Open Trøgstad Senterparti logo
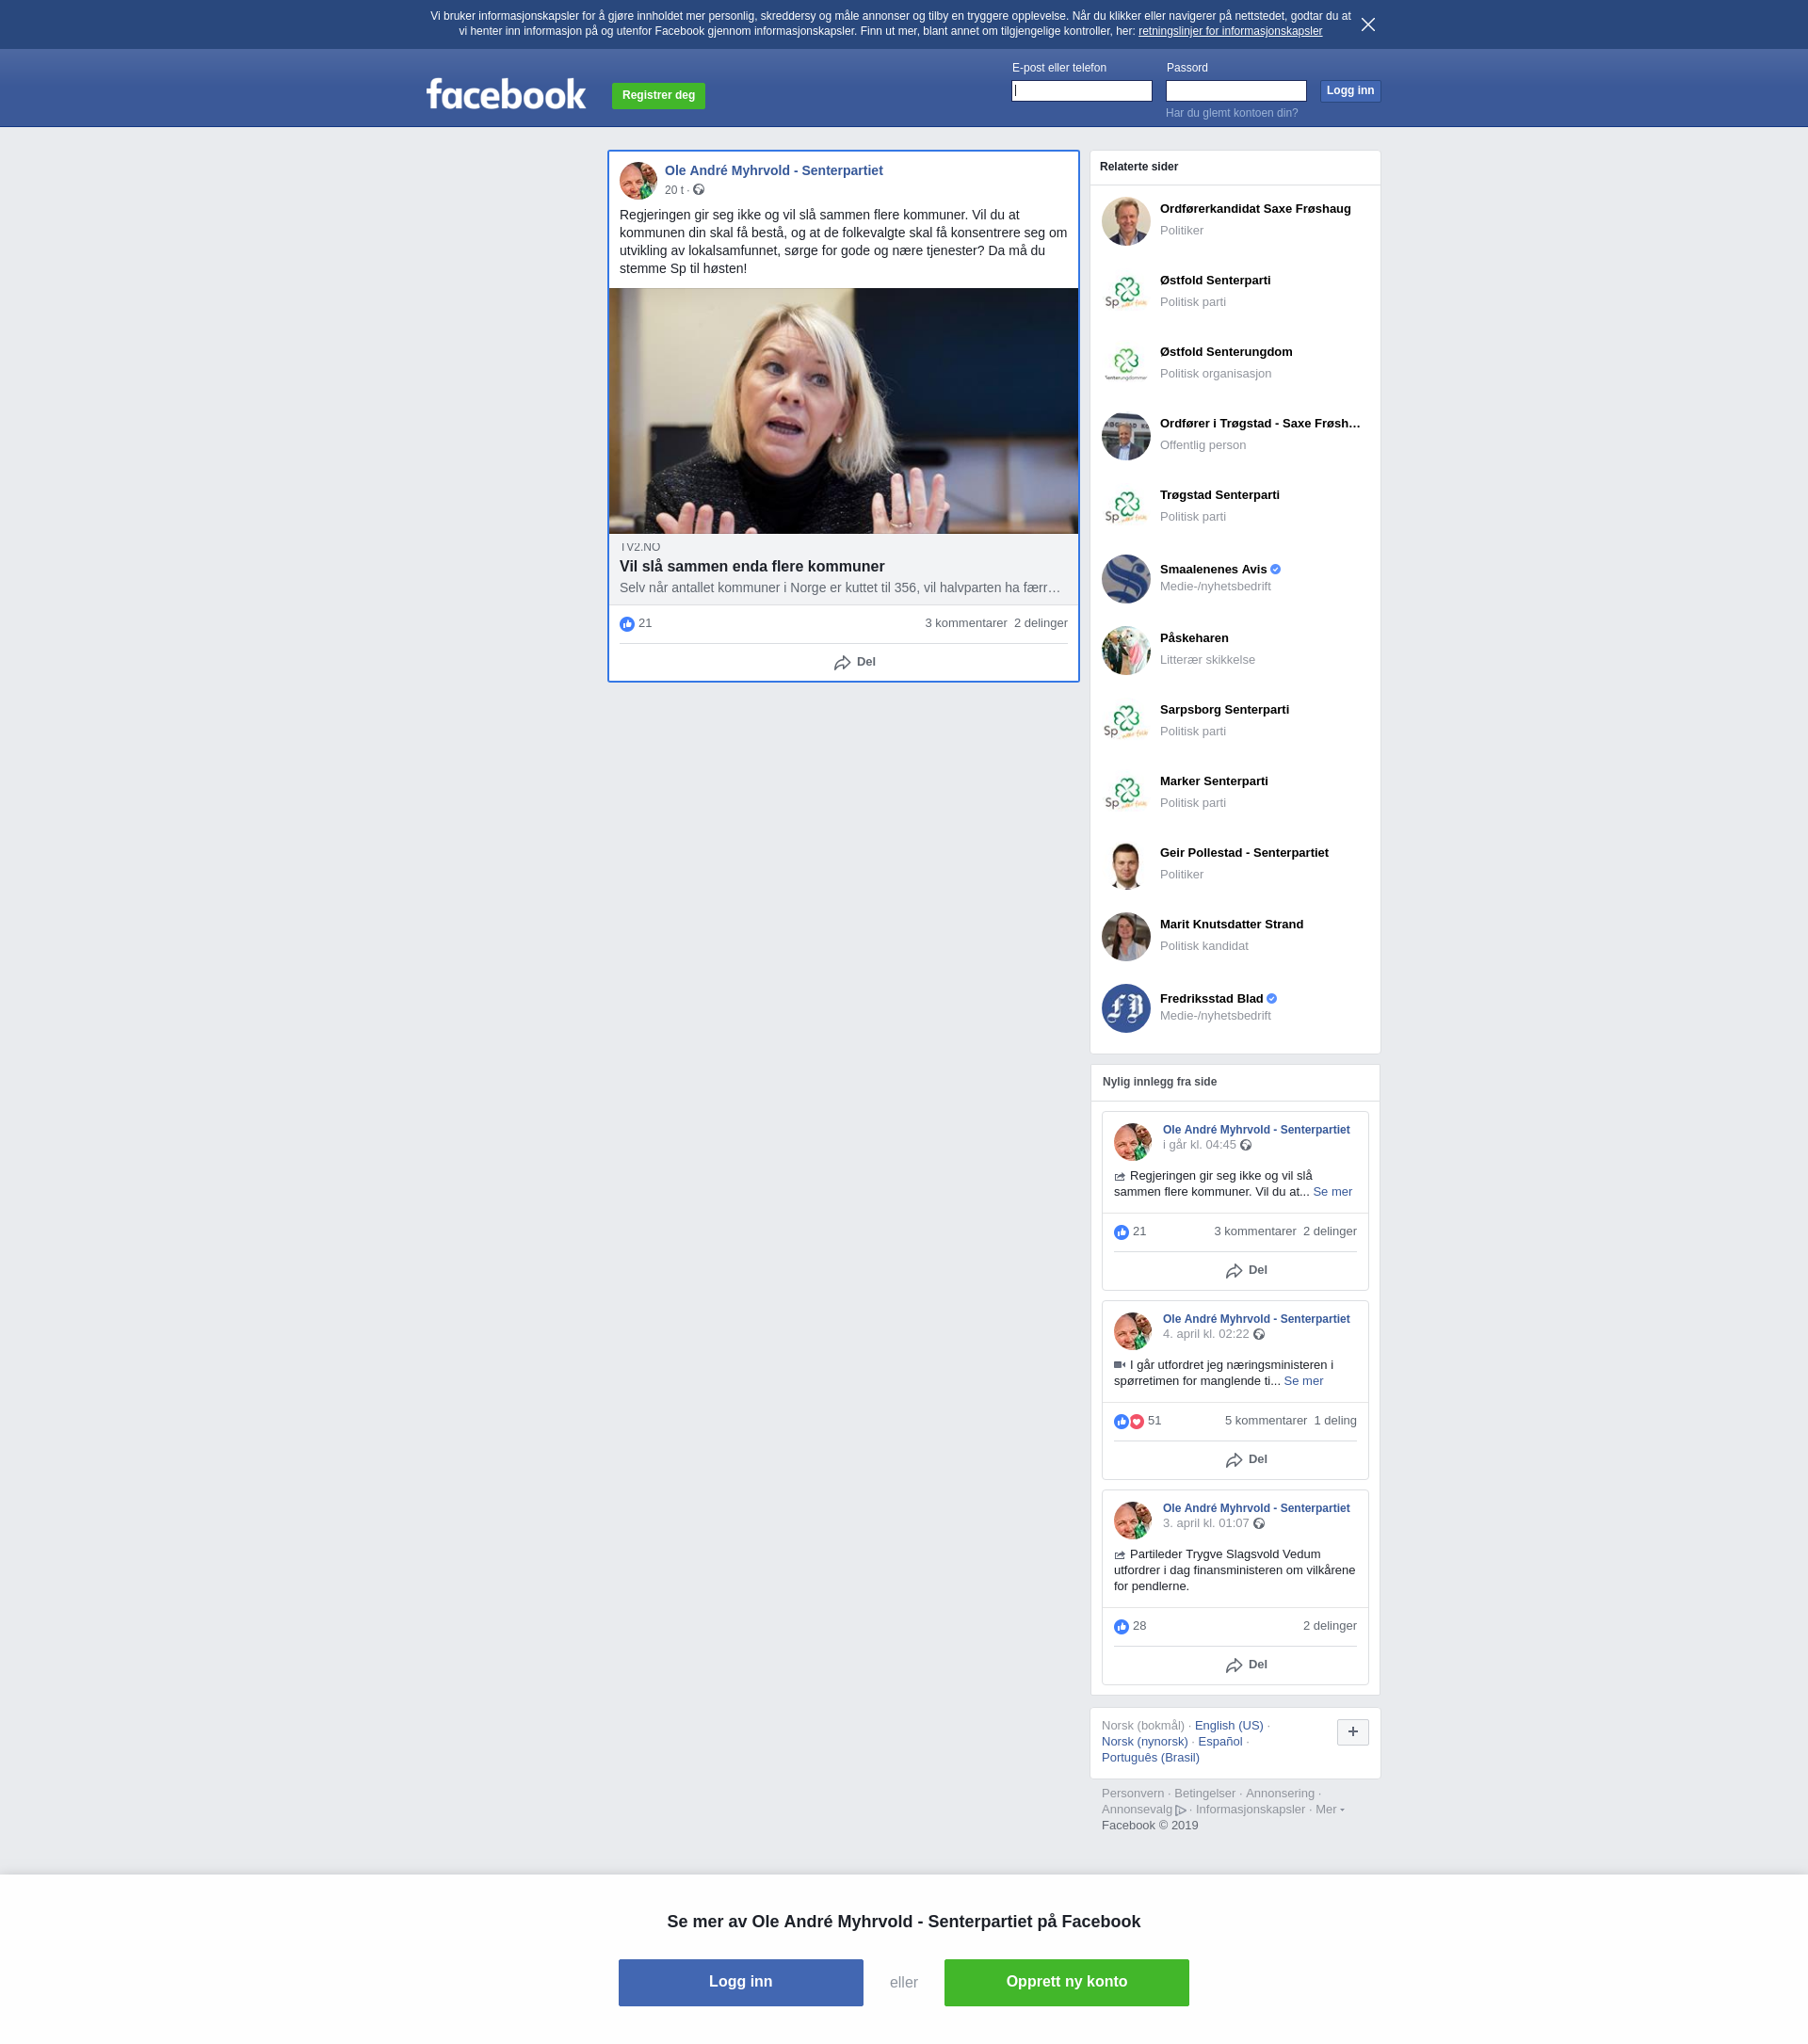This screenshot has height=2044, width=1808. pyautogui.click(x=1126, y=507)
